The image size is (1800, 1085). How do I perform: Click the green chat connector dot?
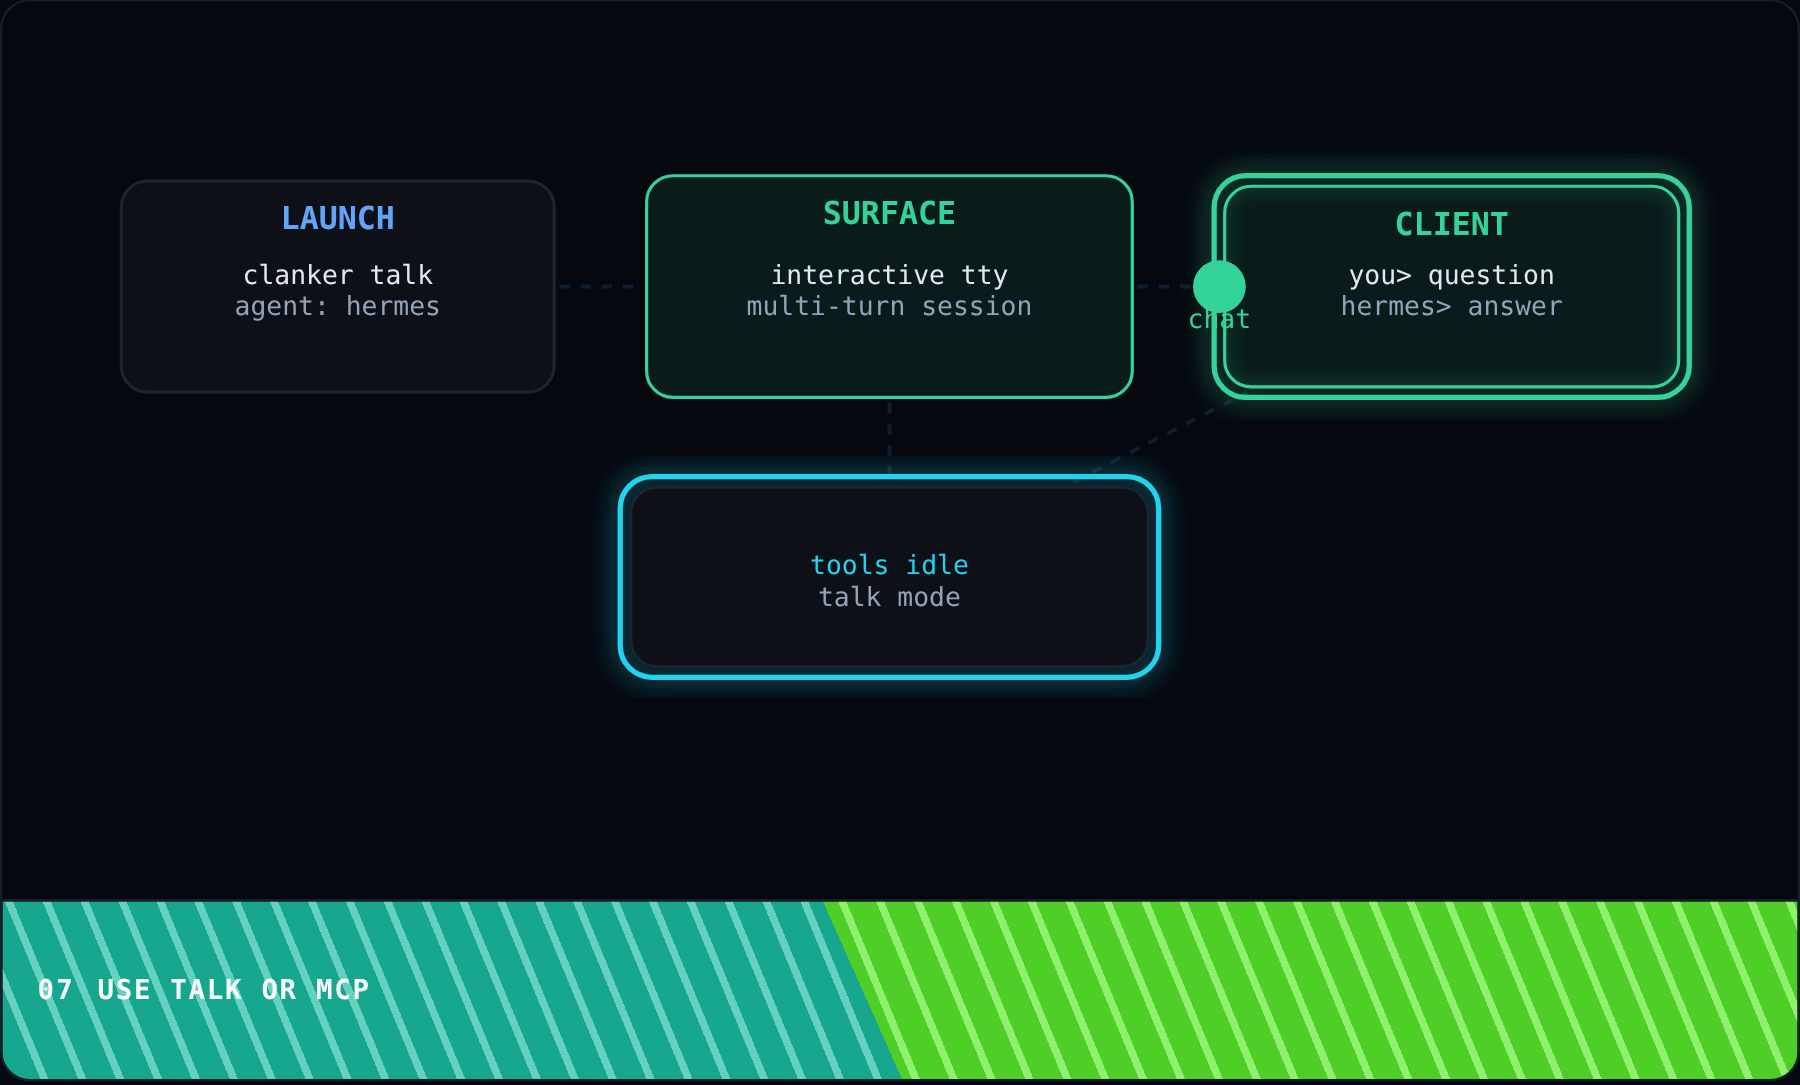pyautogui.click(x=1219, y=287)
